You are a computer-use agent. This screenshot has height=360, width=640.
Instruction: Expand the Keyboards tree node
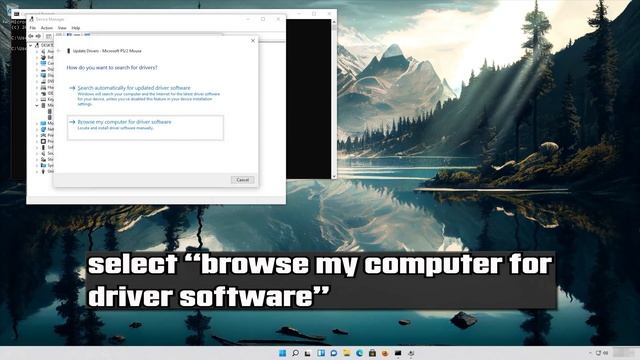(x=37, y=99)
